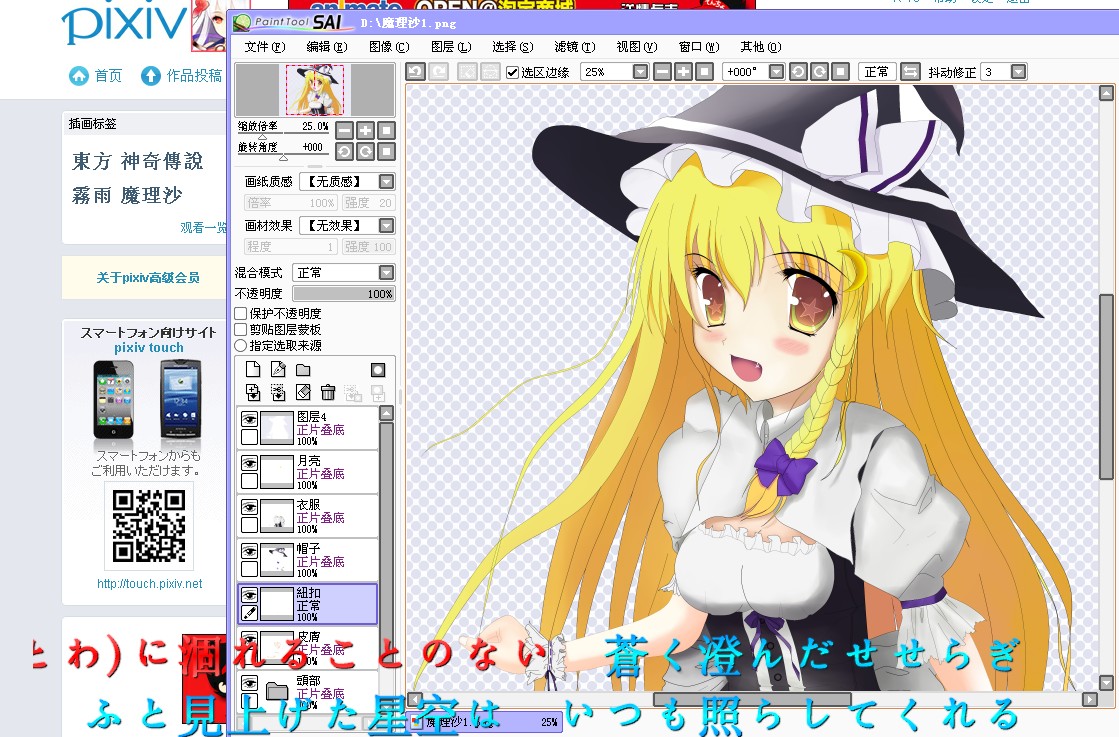Transfer layer down to layer below
This screenshot has width=1119, height=737.
[253, 392]
